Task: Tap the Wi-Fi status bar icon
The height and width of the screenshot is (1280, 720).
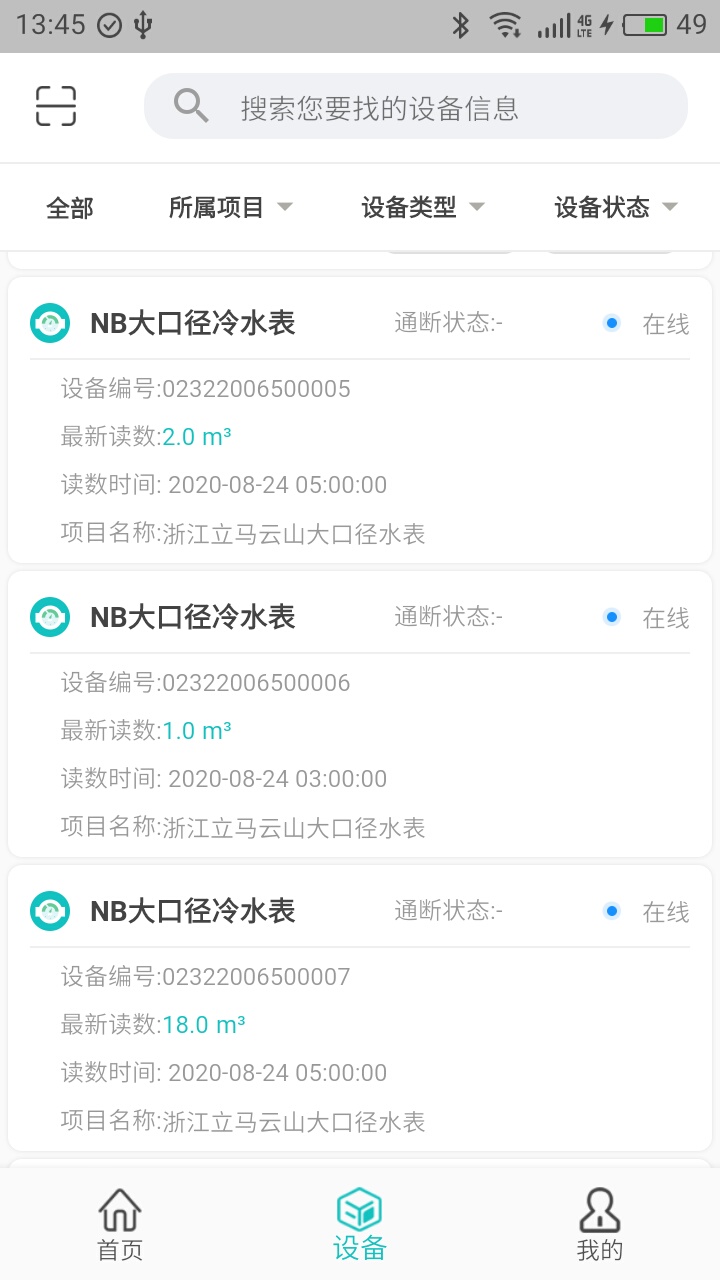Action: tap(505, 25)
